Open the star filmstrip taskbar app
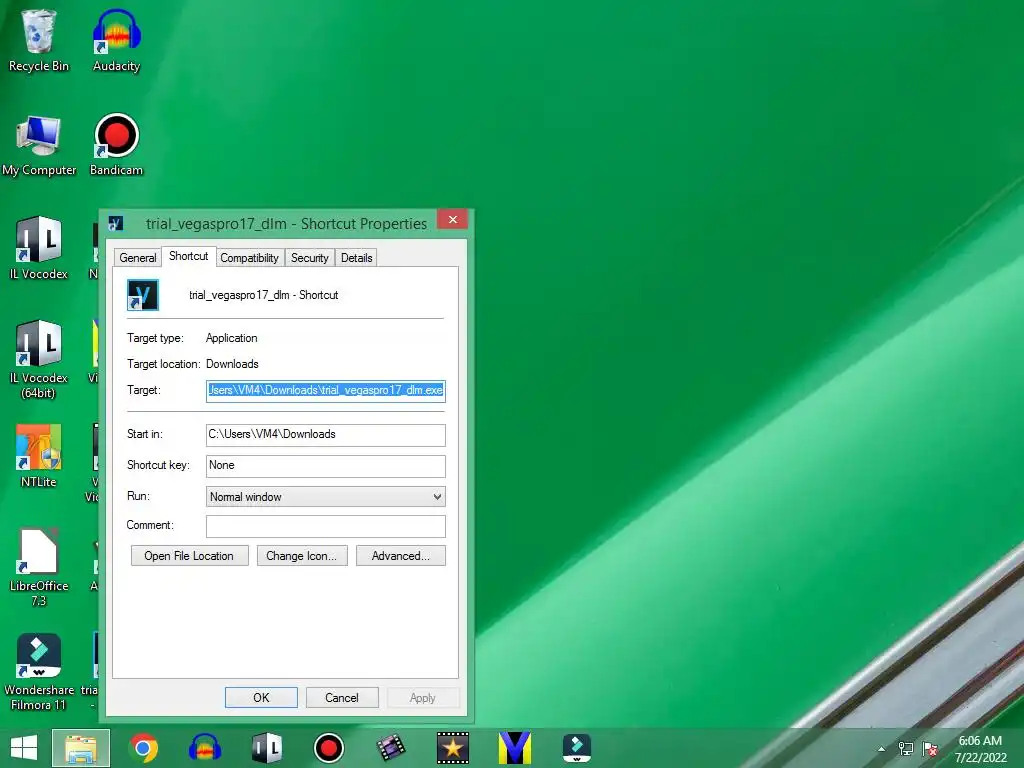This screenshot has width=1024, height=768. coord(453,748)
